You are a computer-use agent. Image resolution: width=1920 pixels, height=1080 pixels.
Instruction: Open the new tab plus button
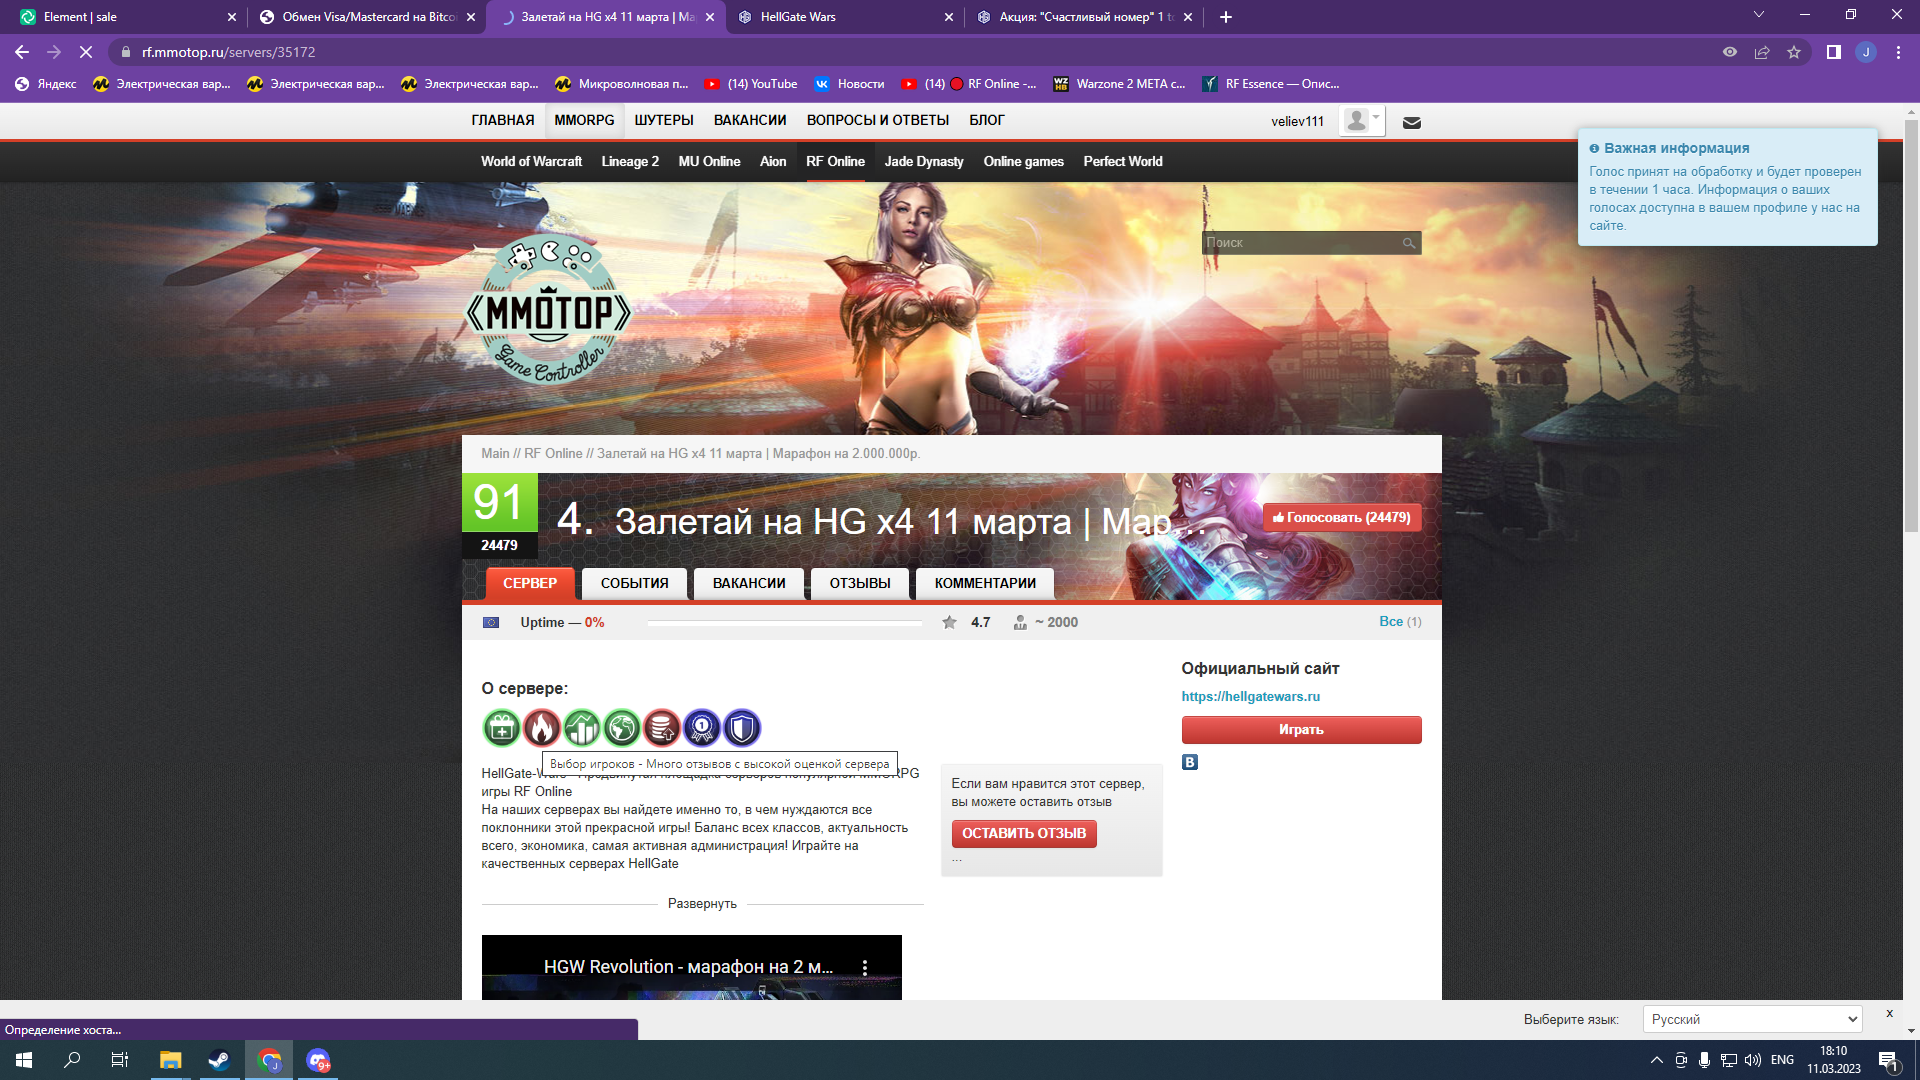(1226, 17)
